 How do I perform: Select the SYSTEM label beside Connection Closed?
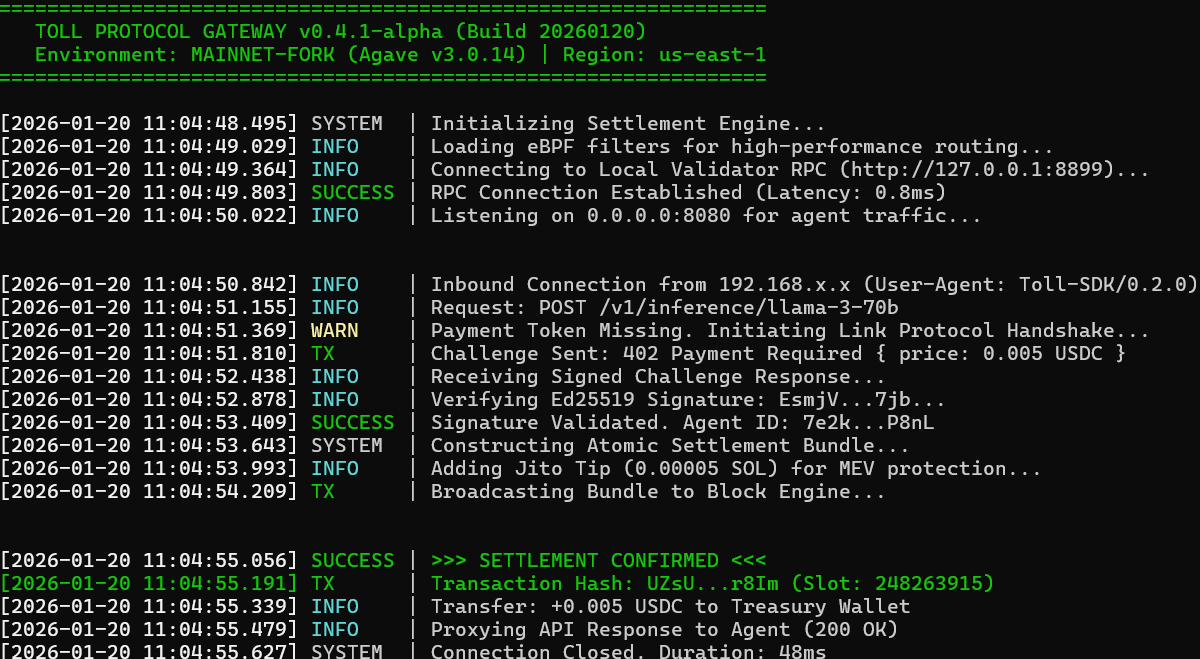tap(347, 651)
